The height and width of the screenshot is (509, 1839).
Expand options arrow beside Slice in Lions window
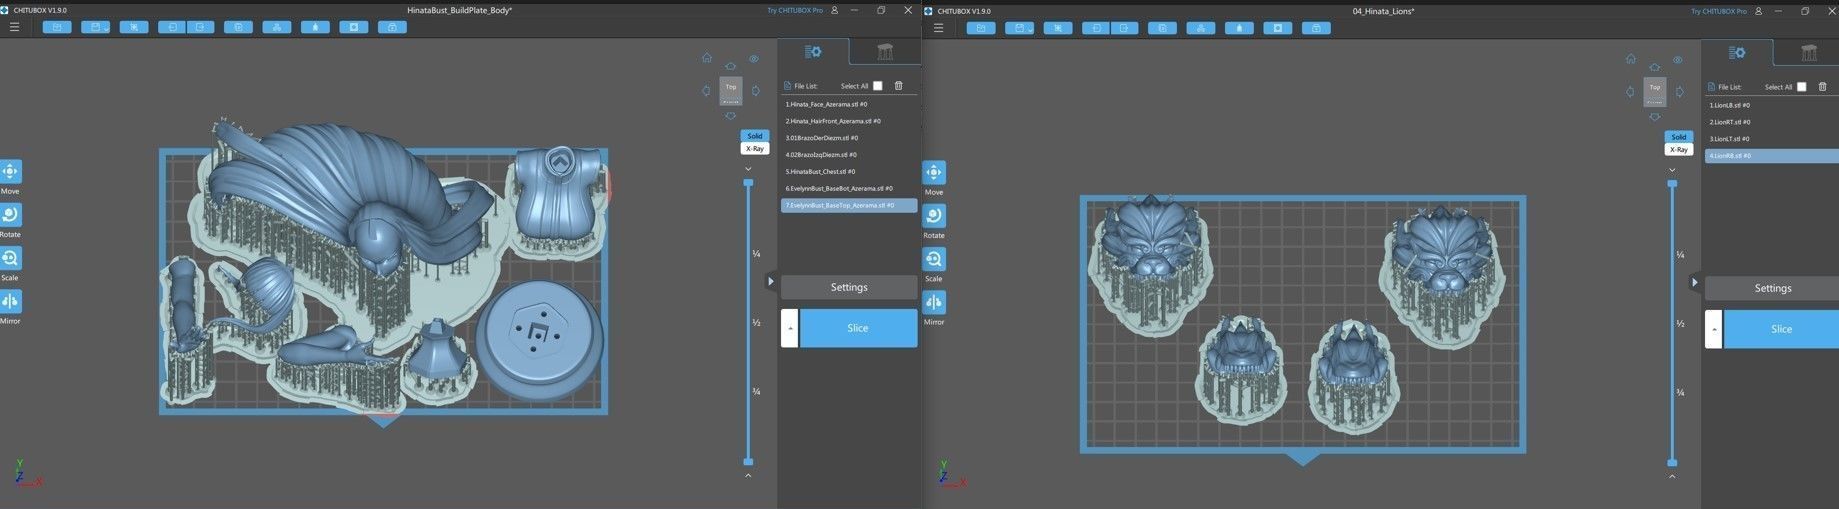(1714, 329)
